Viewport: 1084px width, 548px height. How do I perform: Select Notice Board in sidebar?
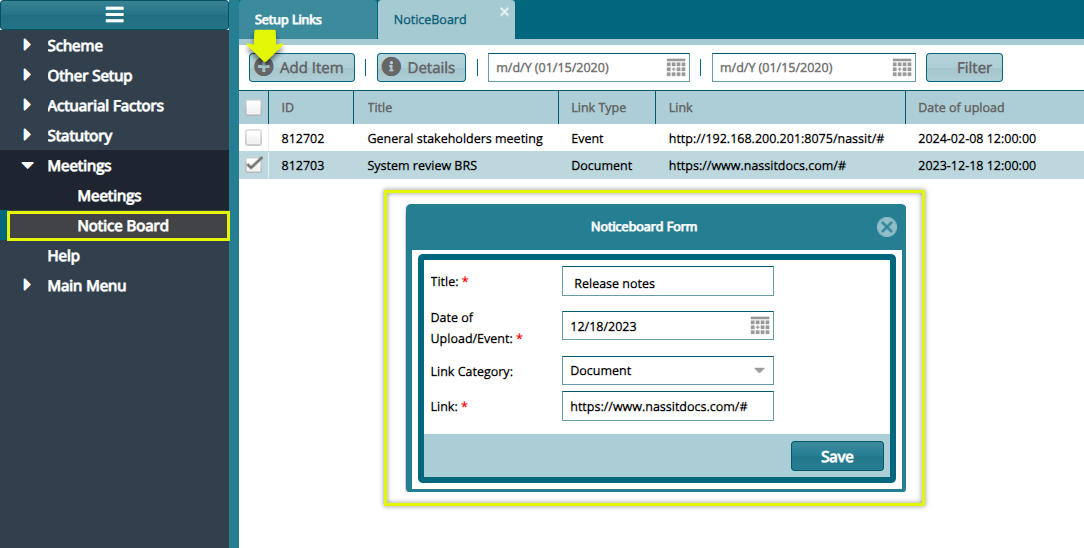(x=123, y=226)
